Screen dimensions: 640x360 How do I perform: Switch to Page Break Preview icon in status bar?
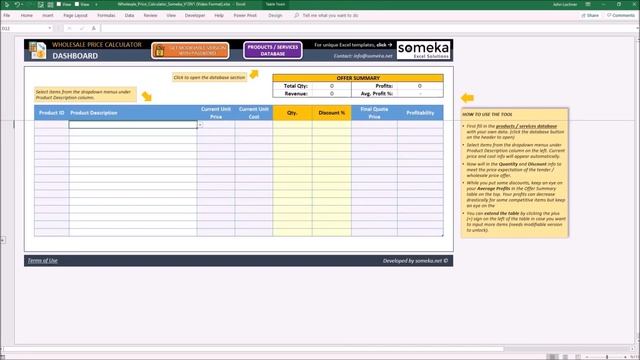point(578,357)
